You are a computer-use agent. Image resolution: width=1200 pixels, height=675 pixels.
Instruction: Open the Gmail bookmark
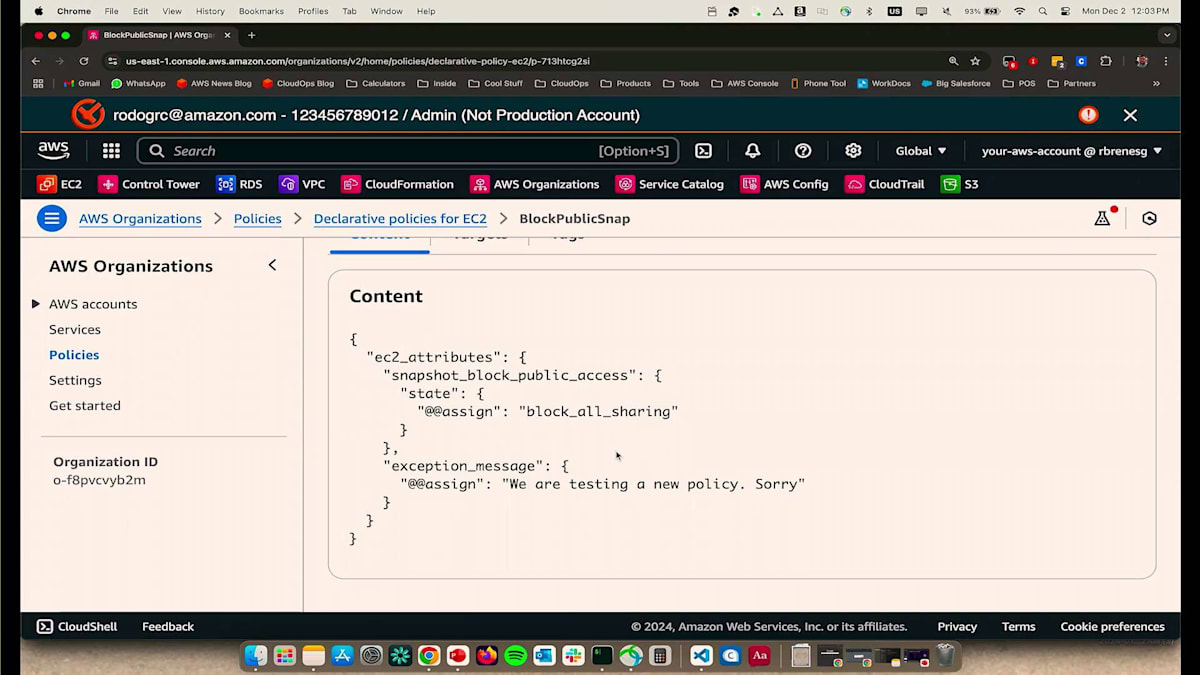coord(82,83)
